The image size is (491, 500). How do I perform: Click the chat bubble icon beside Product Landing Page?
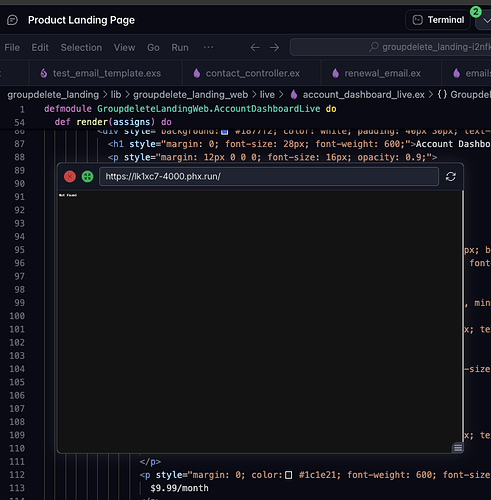pos(12,20)
